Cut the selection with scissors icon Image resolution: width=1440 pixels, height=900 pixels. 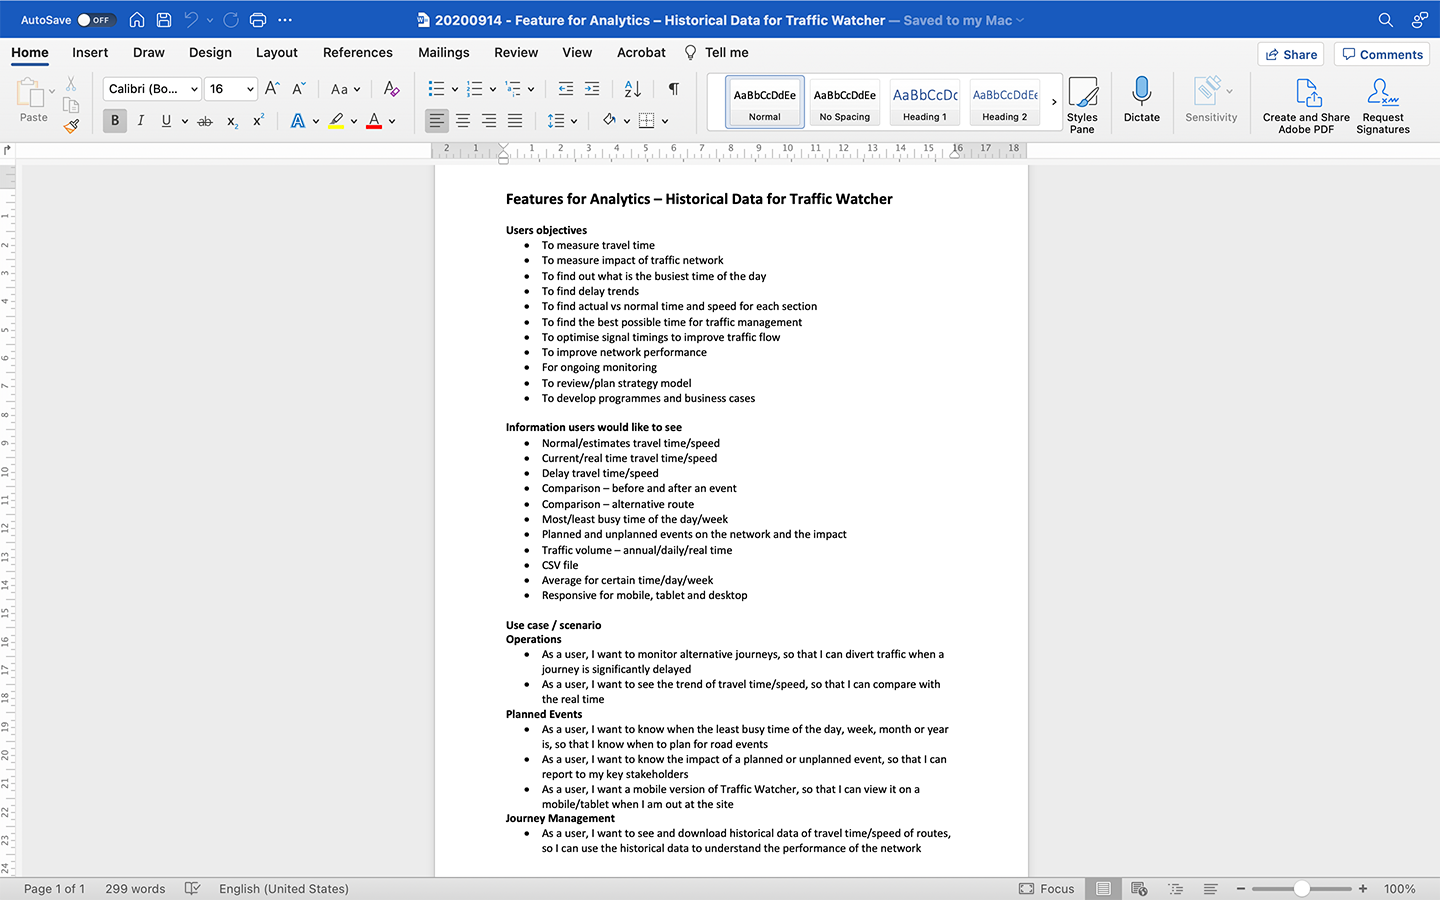point(71,84)
